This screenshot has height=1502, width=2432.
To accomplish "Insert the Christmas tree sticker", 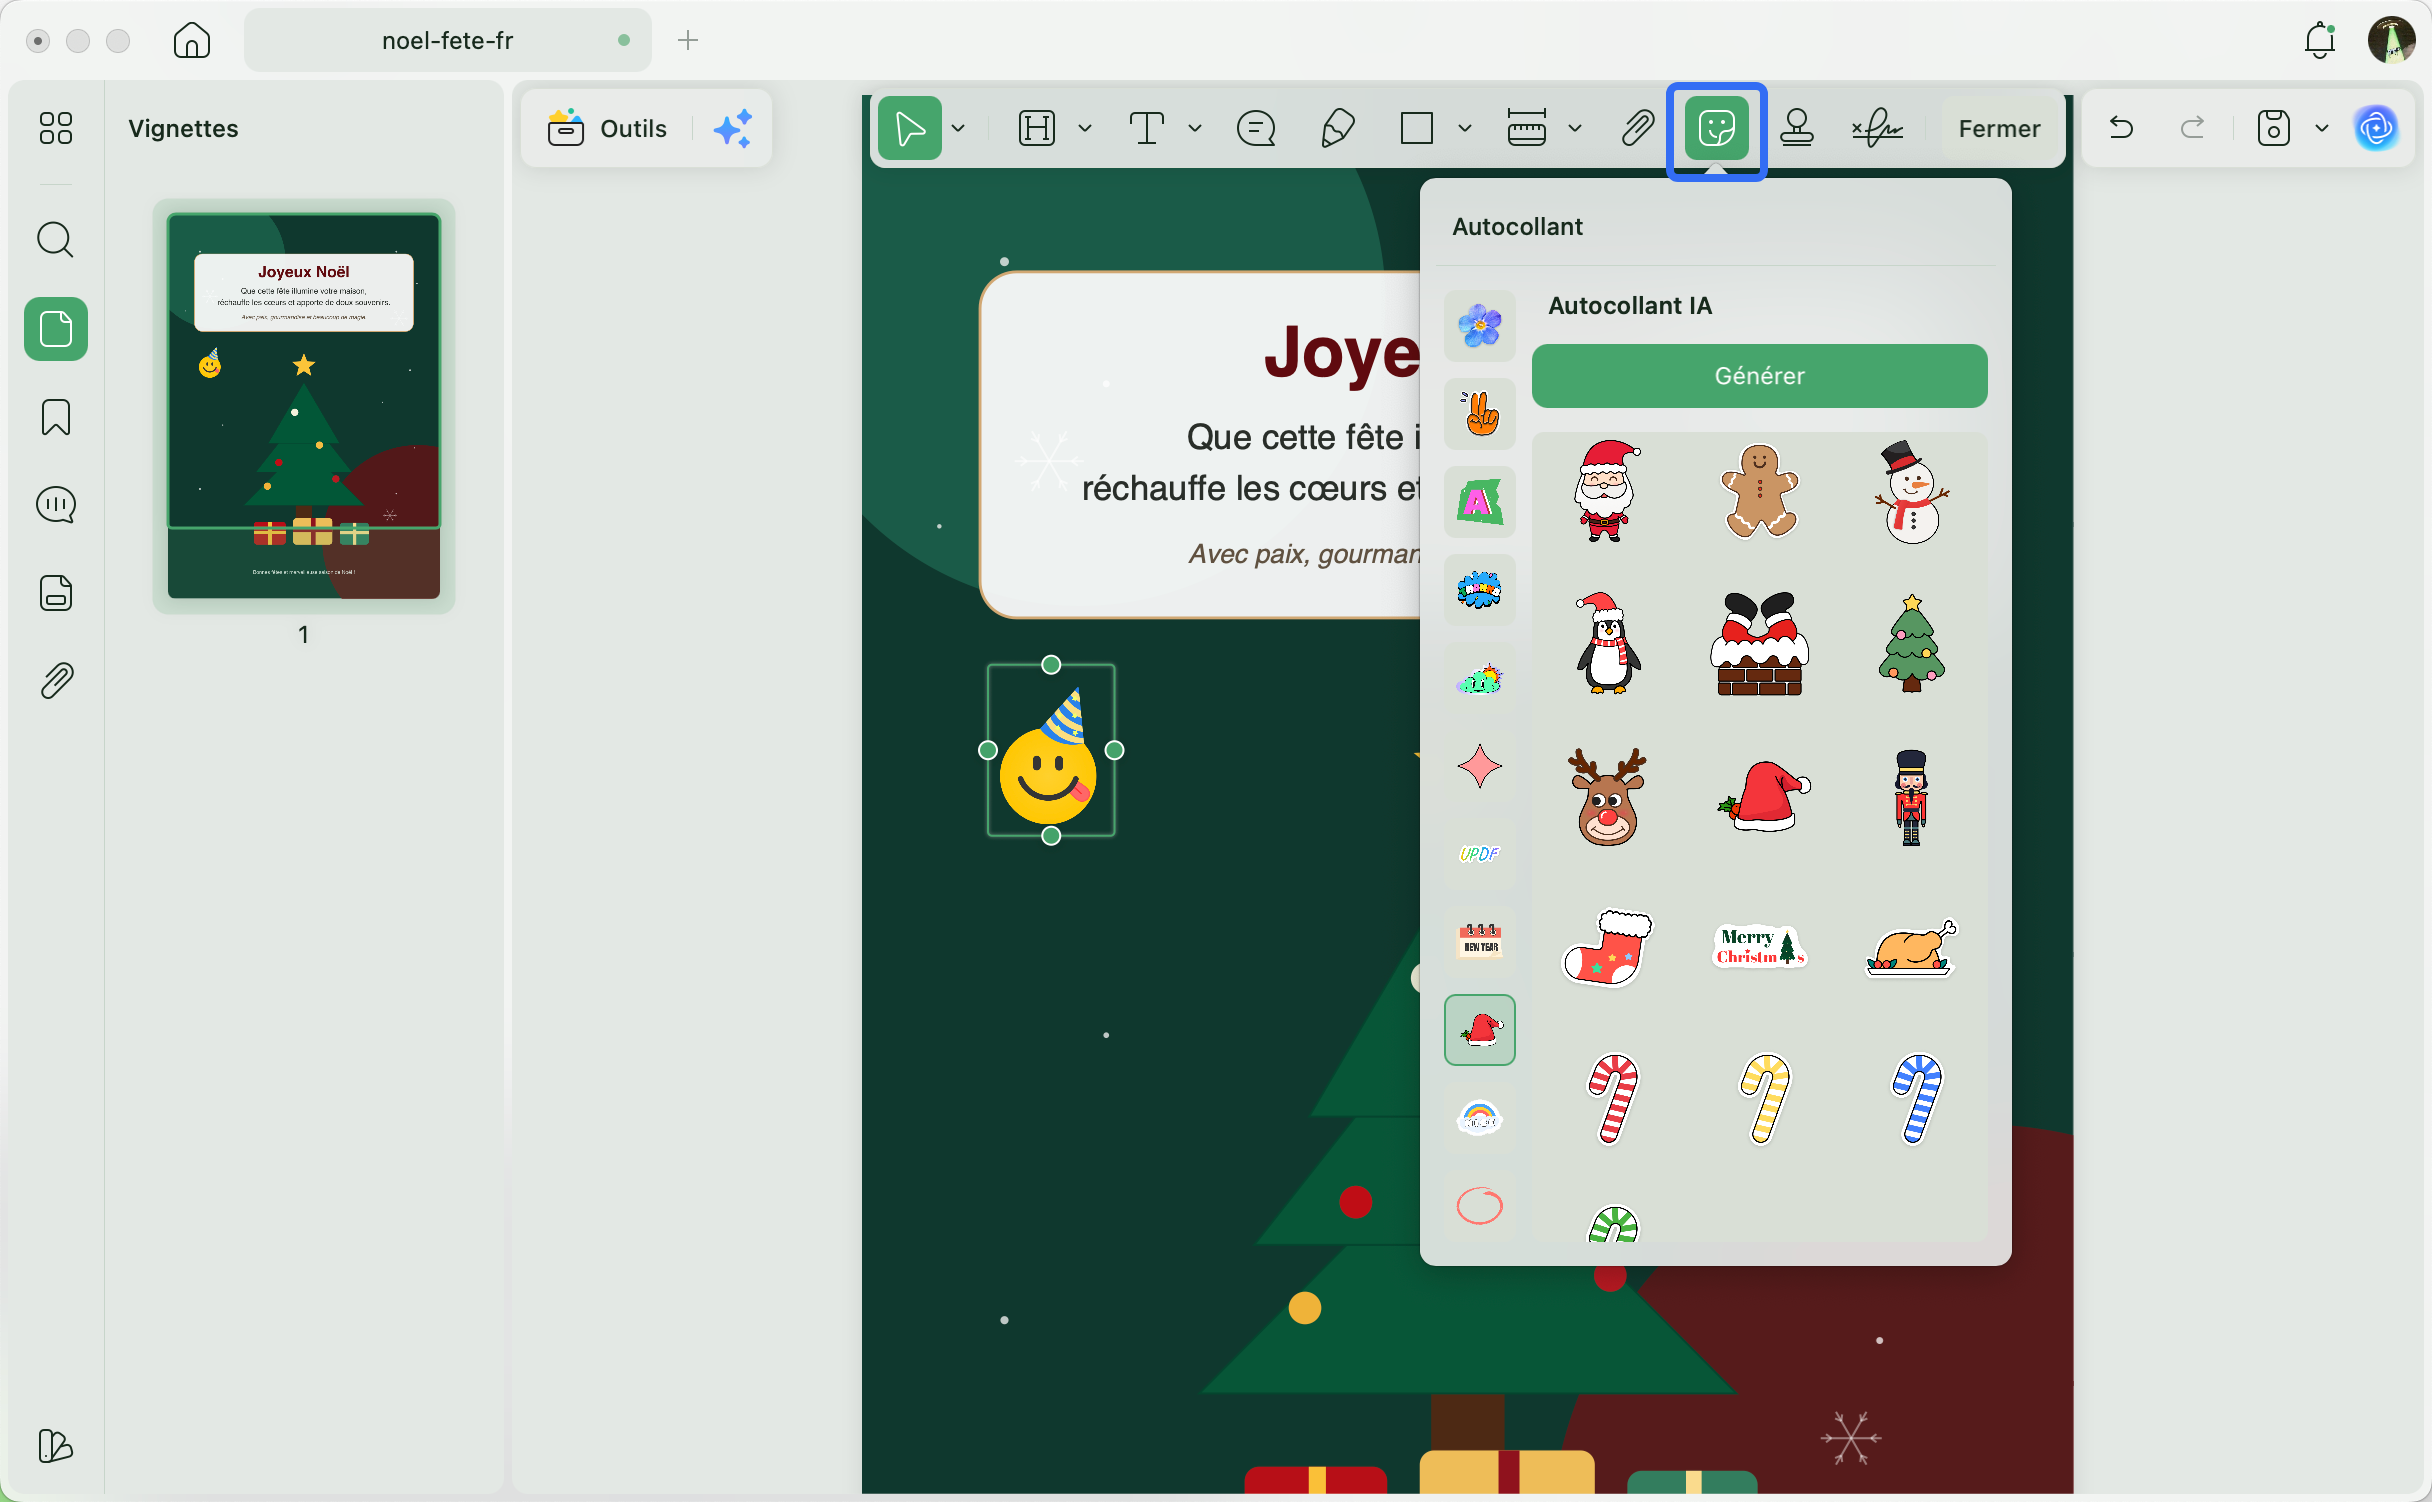I will pos(1911,643).
